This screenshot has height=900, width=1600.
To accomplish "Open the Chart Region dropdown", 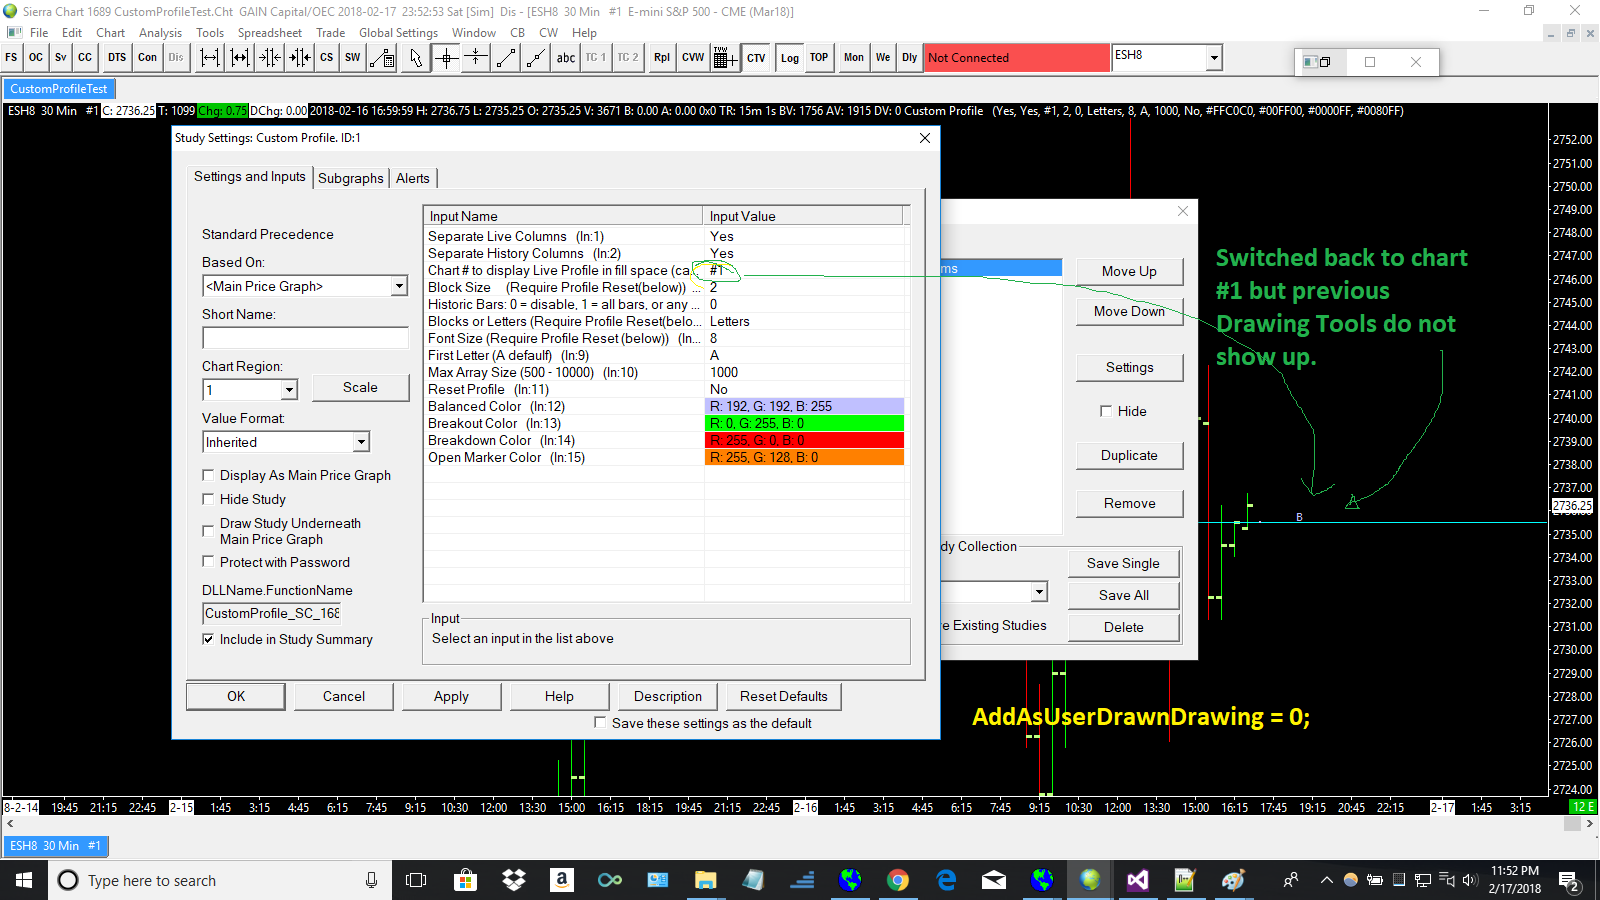I will click(289, 390).
